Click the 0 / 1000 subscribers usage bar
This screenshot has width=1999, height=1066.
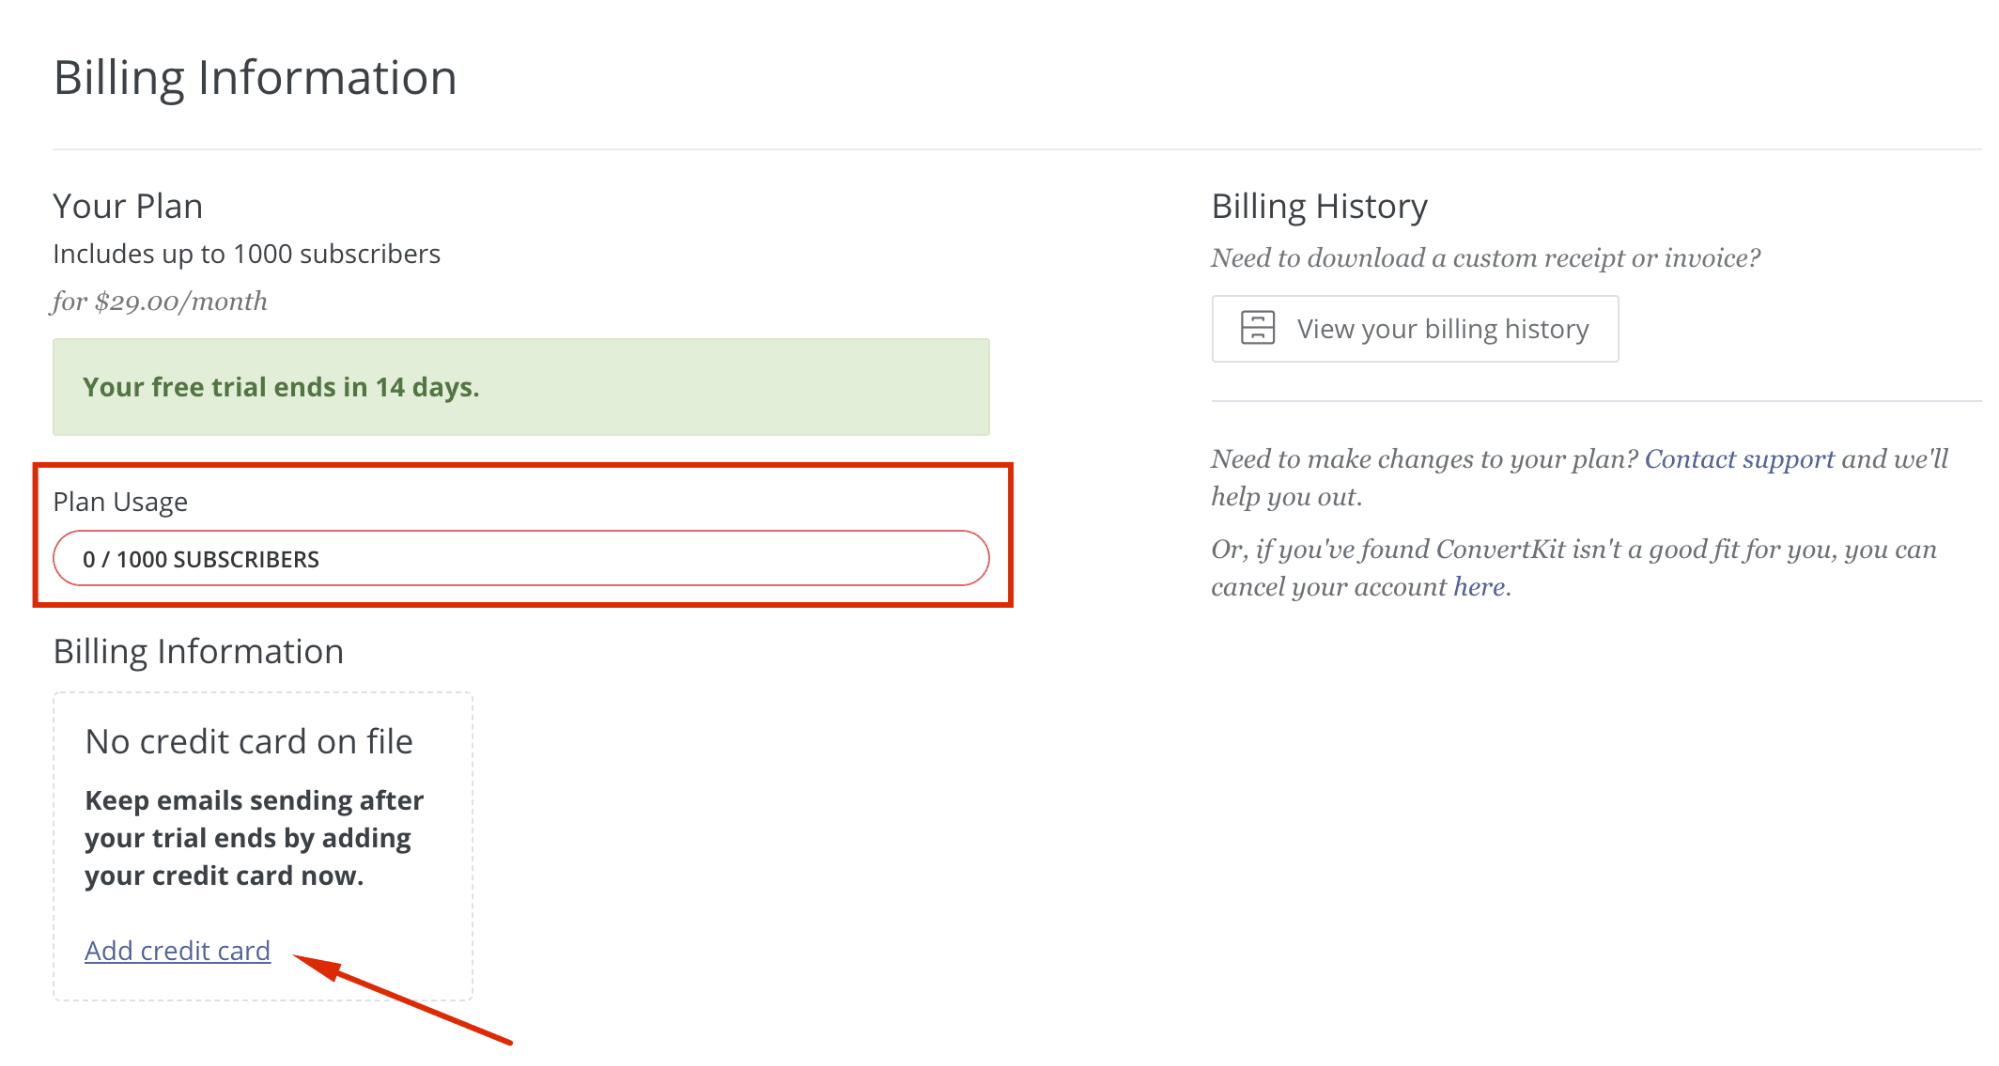pyautogui.click(x=521, y=558)
